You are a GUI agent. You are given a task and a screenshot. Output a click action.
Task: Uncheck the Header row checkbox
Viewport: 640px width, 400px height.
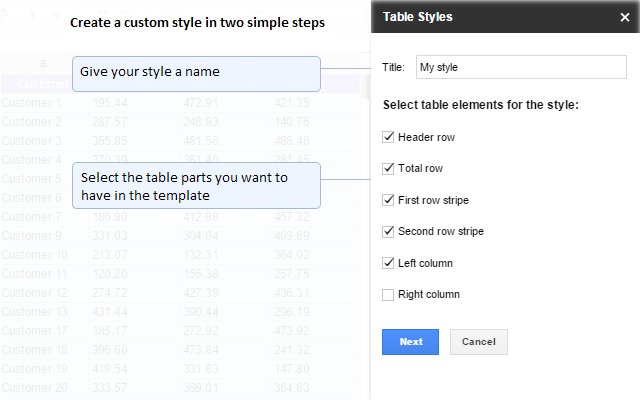click(388, 137)
